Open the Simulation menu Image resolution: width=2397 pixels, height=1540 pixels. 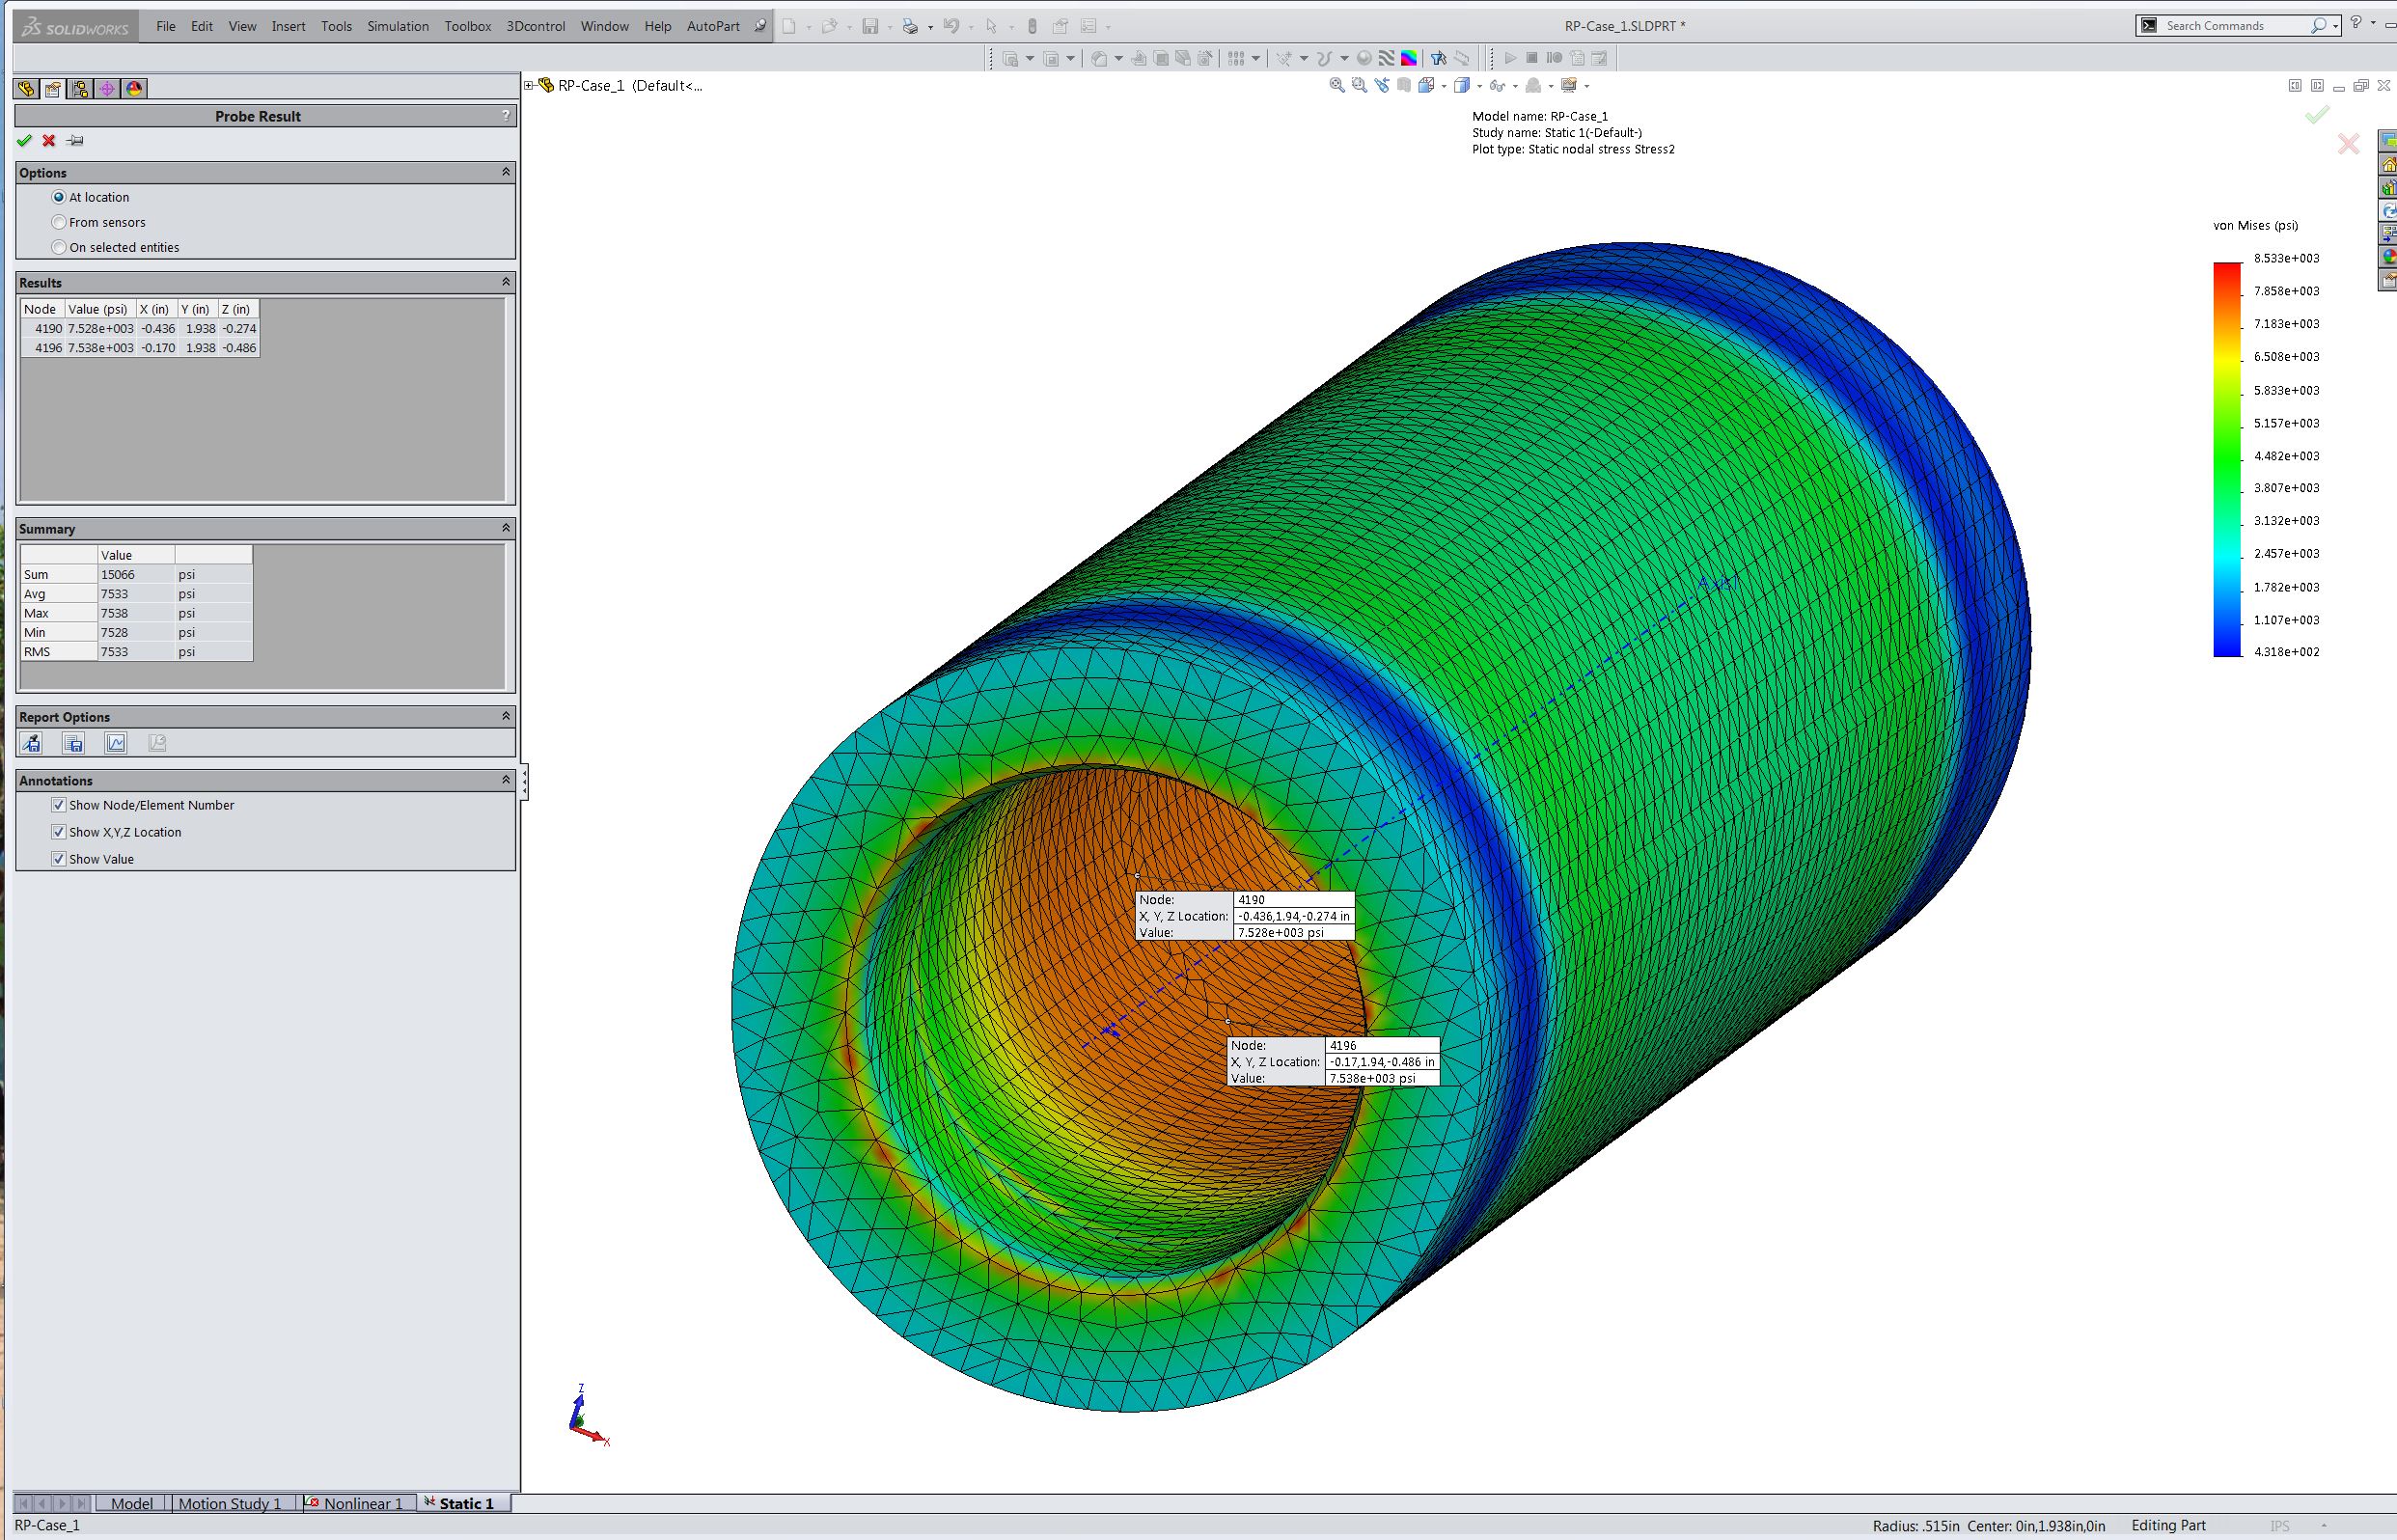click(398, 26)
